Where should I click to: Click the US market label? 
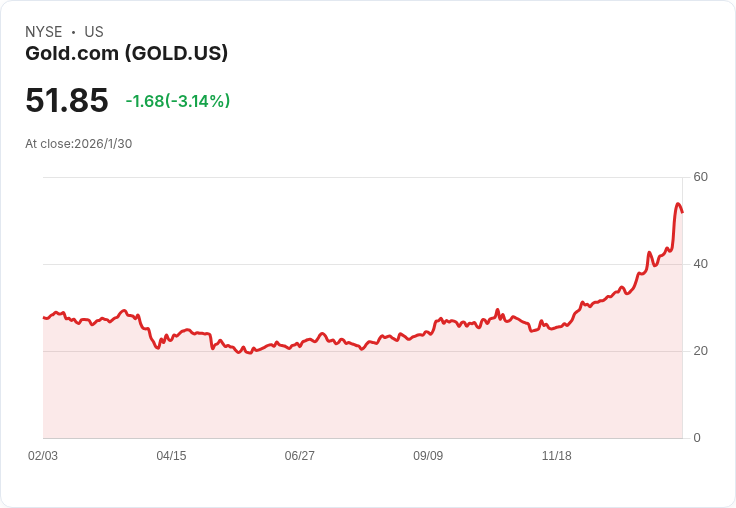(x=94, y=32)
